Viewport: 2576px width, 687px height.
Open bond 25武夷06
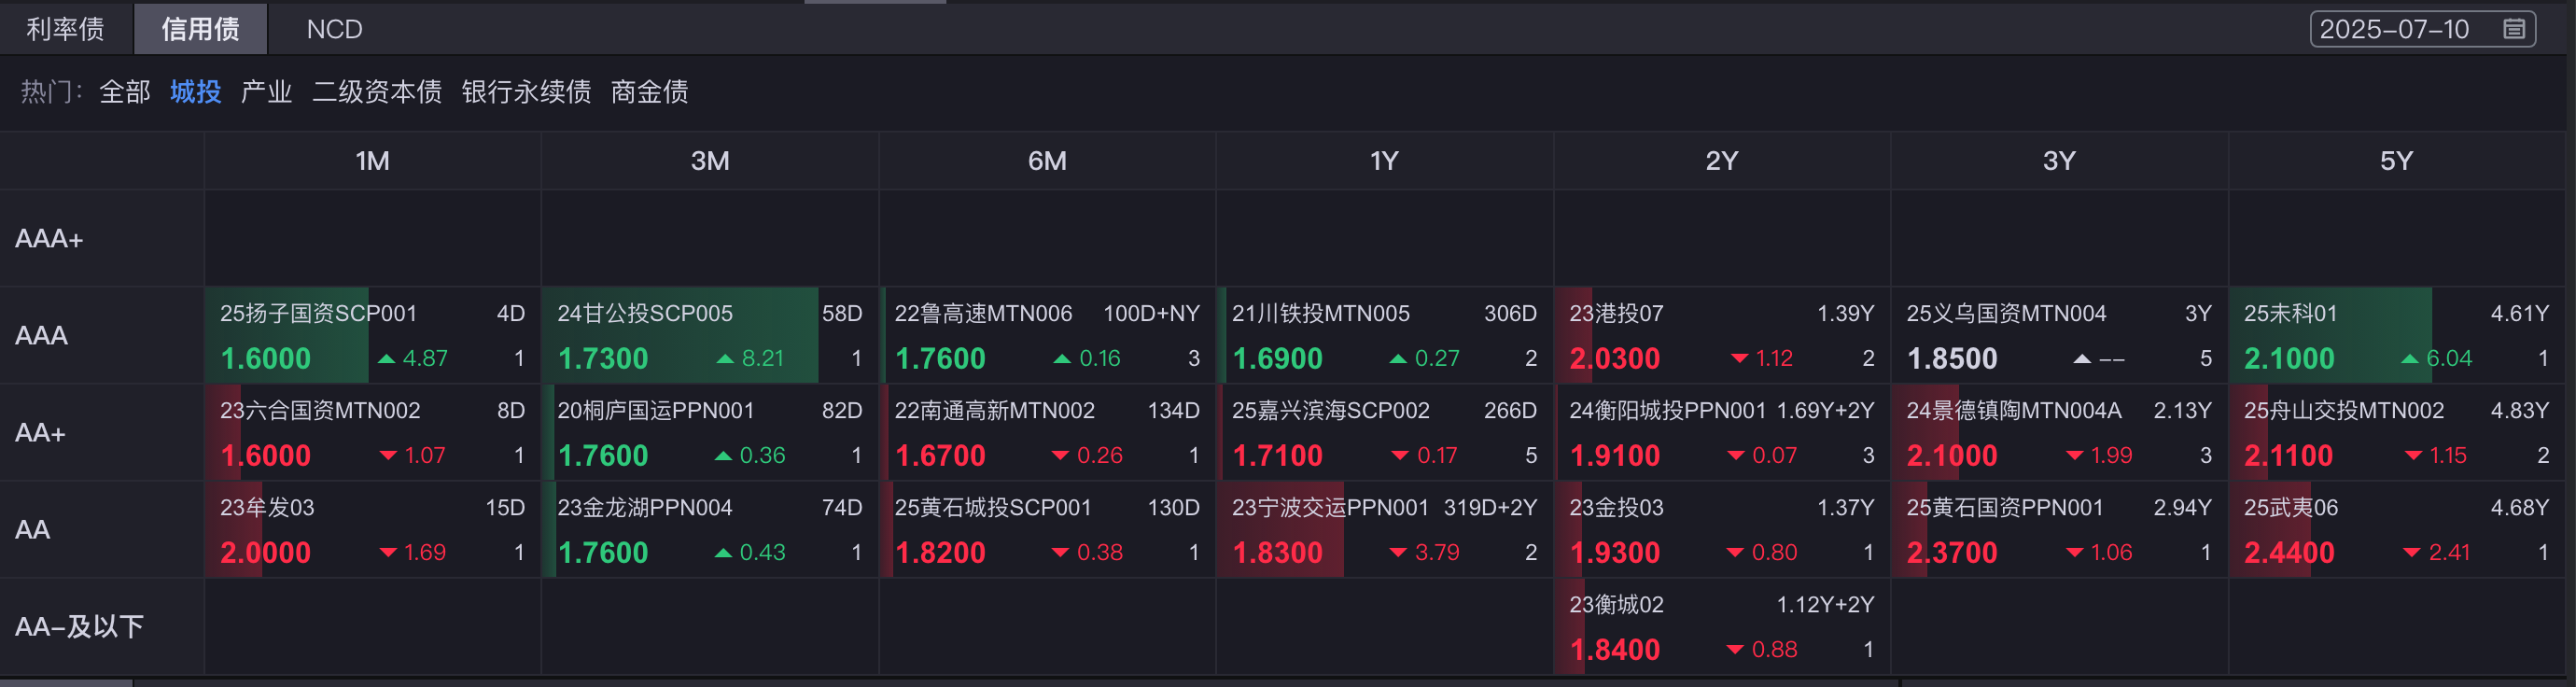click(x=2290, y=508)
